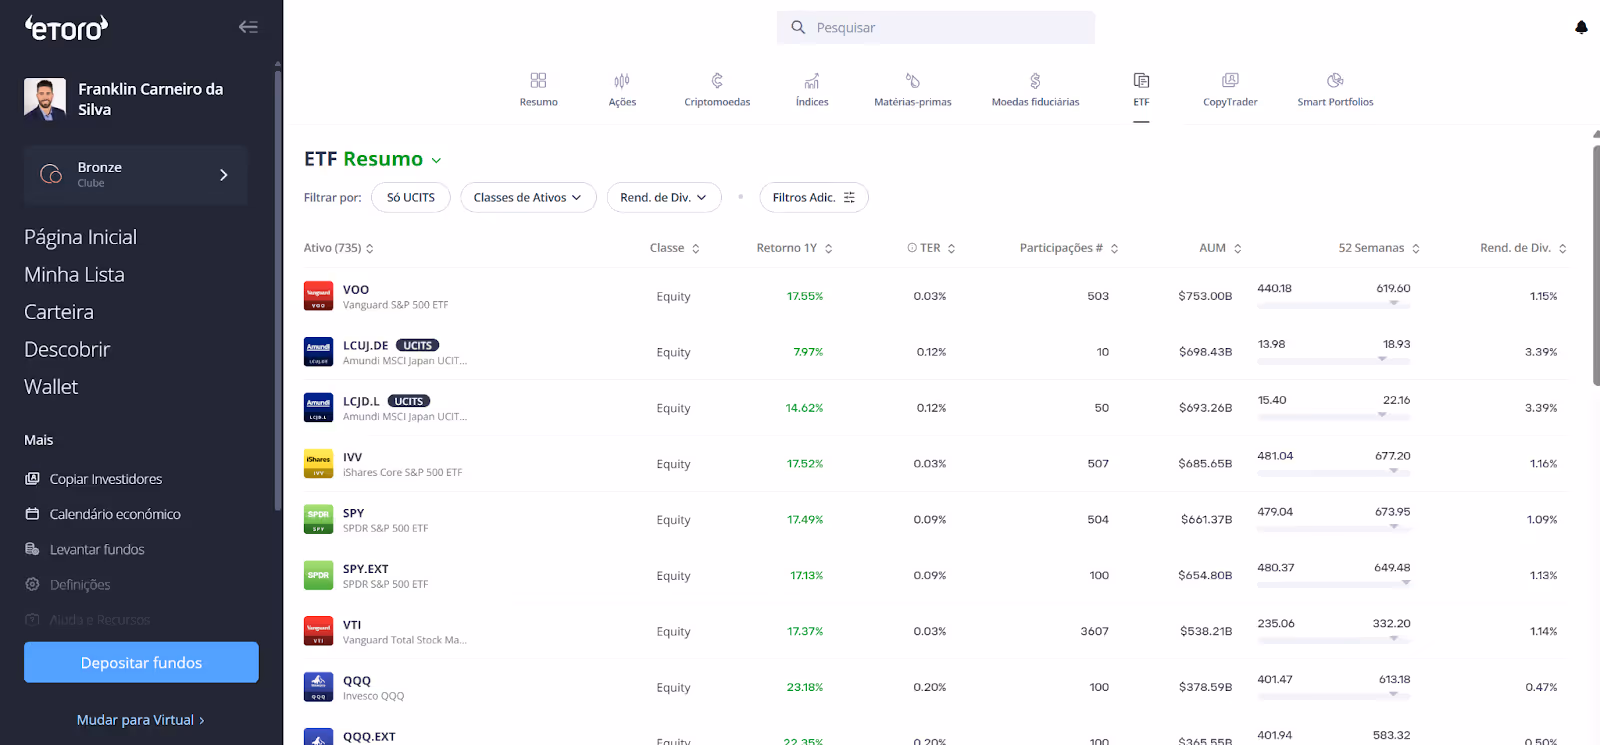Click the SPY 52-week range bar

click(x=1333, y=527)
